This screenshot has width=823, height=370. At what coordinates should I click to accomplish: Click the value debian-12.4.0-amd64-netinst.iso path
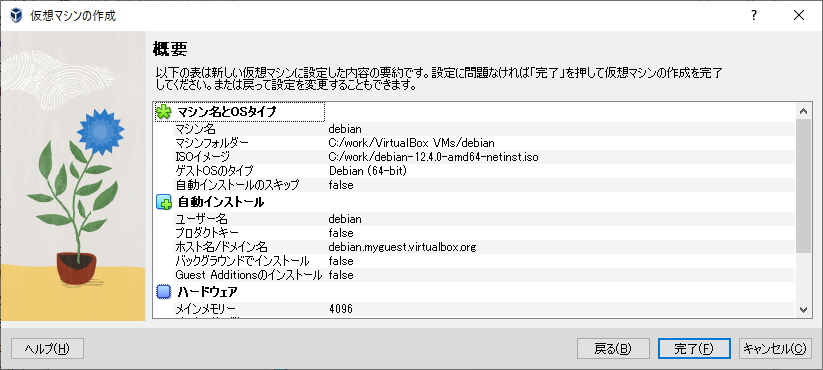coord(434,157)
